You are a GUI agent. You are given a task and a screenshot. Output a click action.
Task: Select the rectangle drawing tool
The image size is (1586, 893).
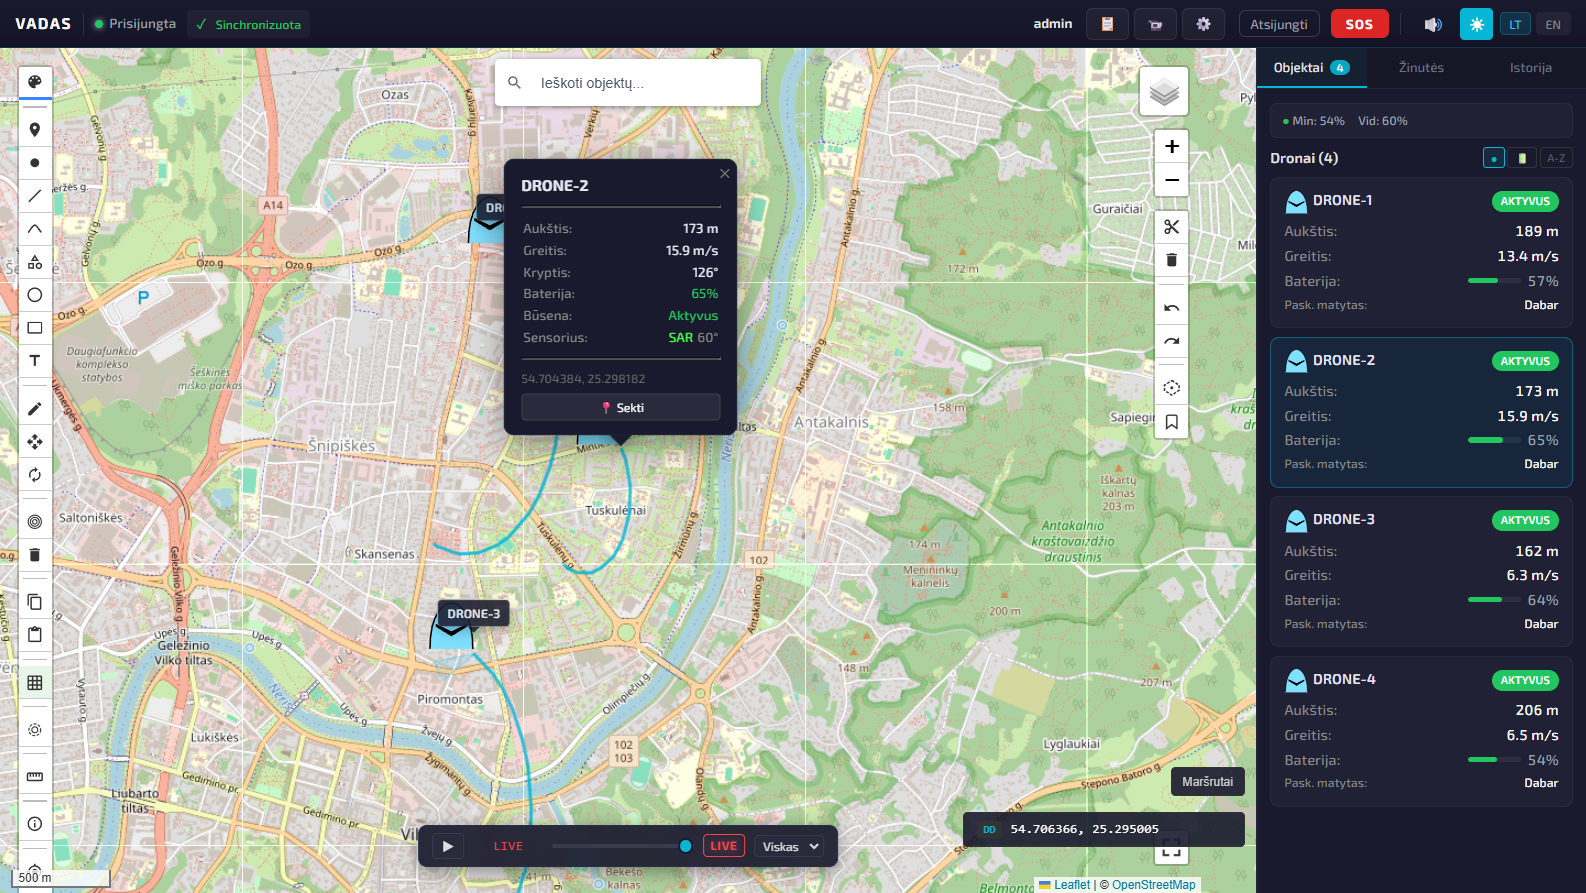35,328
